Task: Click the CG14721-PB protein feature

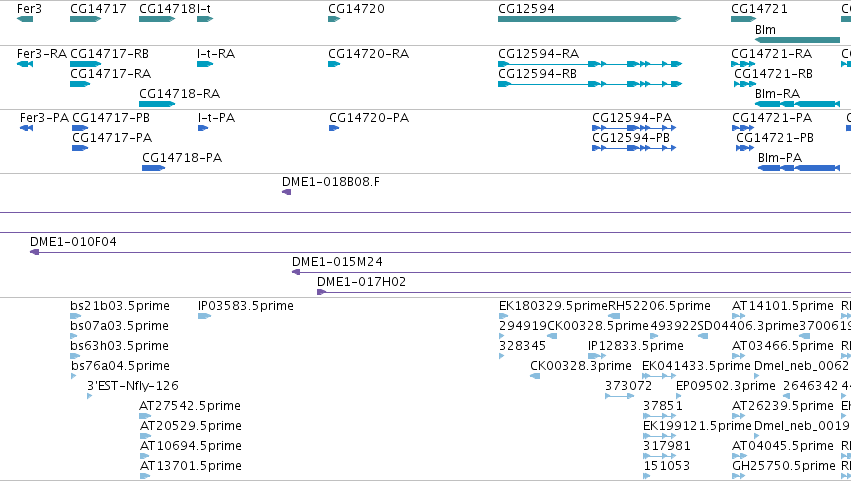Action: pyautogui.click(x=745, y=148)
